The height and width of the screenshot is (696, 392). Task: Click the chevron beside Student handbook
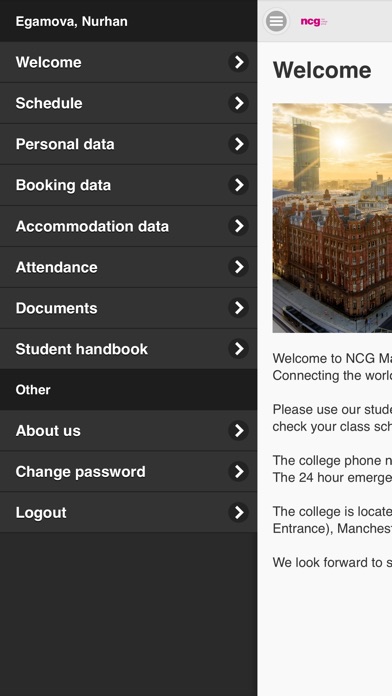(238, 349)
